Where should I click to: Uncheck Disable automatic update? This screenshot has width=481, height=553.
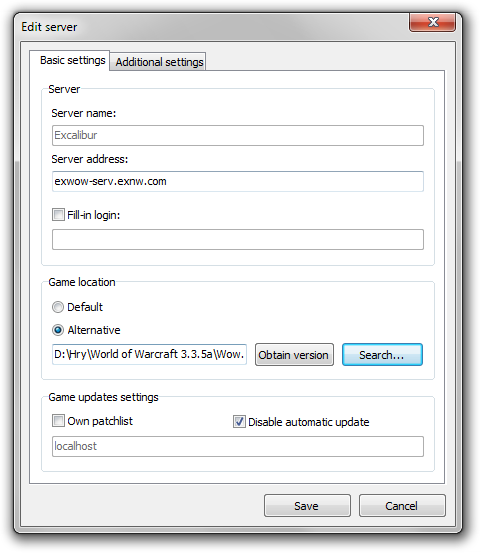coord(239,421)
